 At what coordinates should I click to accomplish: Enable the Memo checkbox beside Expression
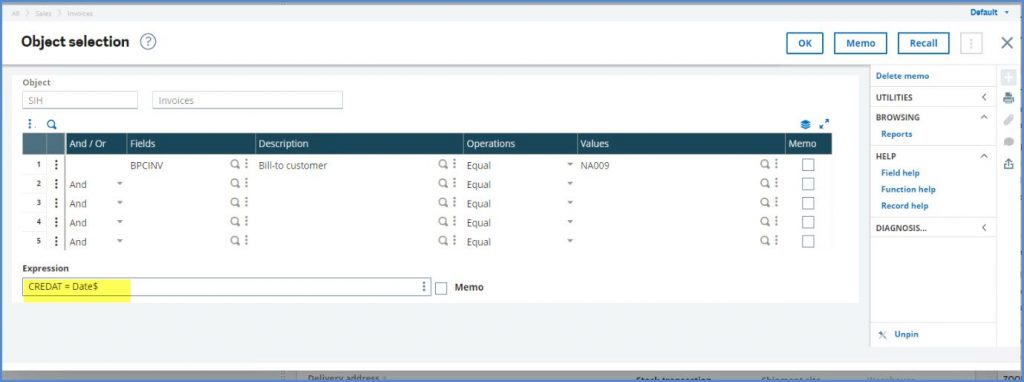[441, 288]
